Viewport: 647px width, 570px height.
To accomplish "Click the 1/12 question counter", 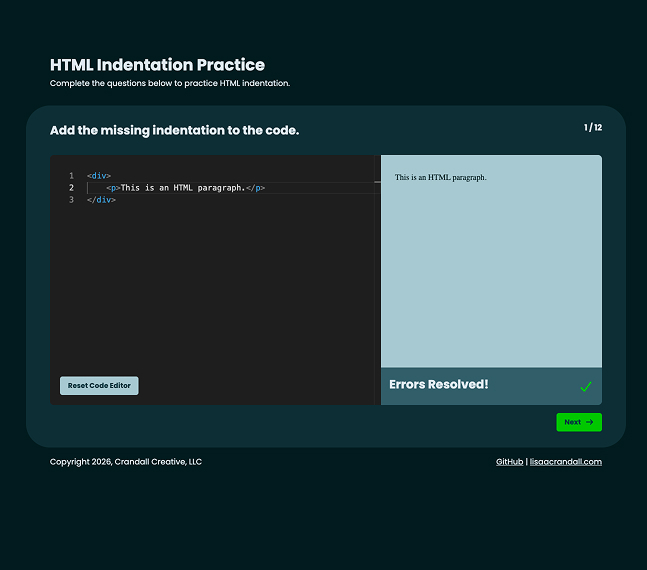I will 593,128.
